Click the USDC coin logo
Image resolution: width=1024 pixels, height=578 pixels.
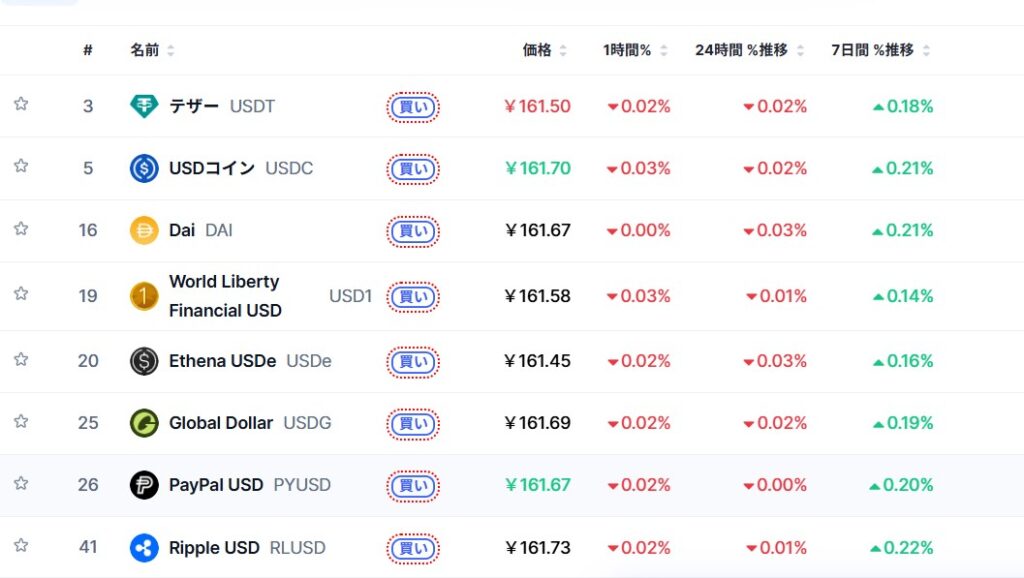pos(144,168)
